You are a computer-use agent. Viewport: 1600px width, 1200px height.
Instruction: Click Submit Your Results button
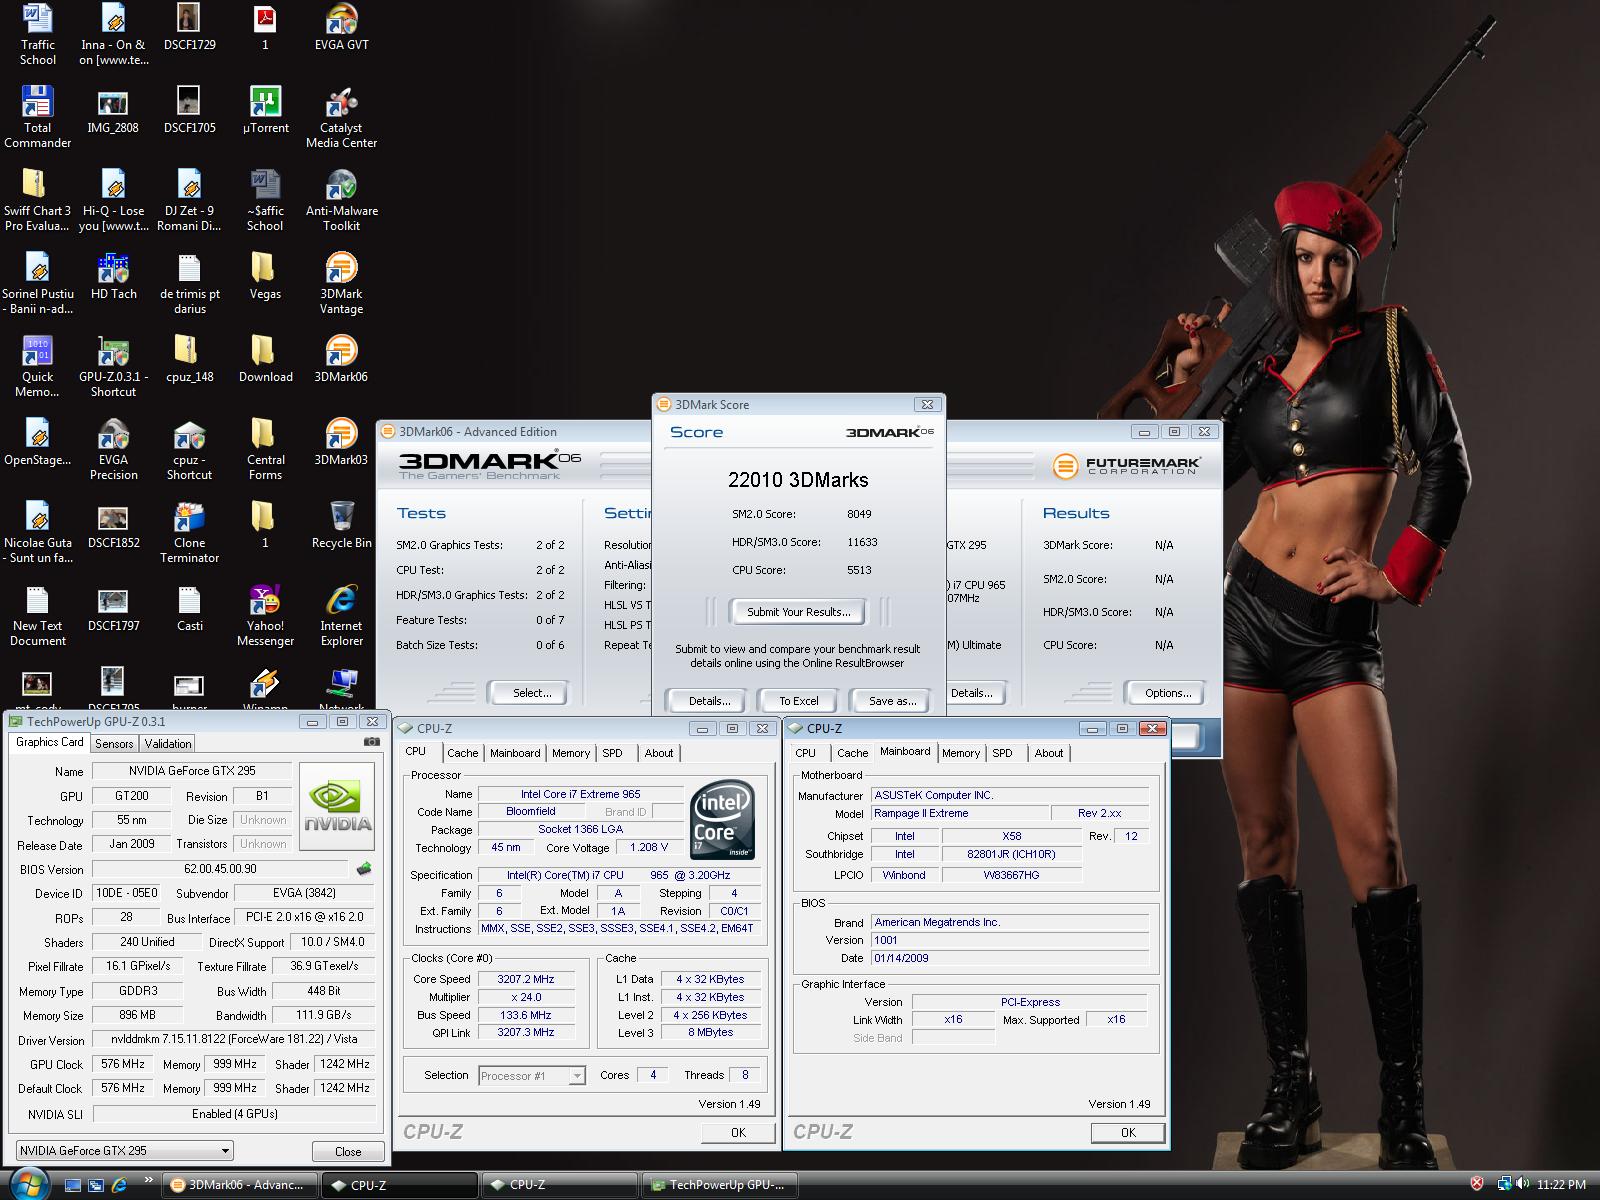(x=799, y=612)
